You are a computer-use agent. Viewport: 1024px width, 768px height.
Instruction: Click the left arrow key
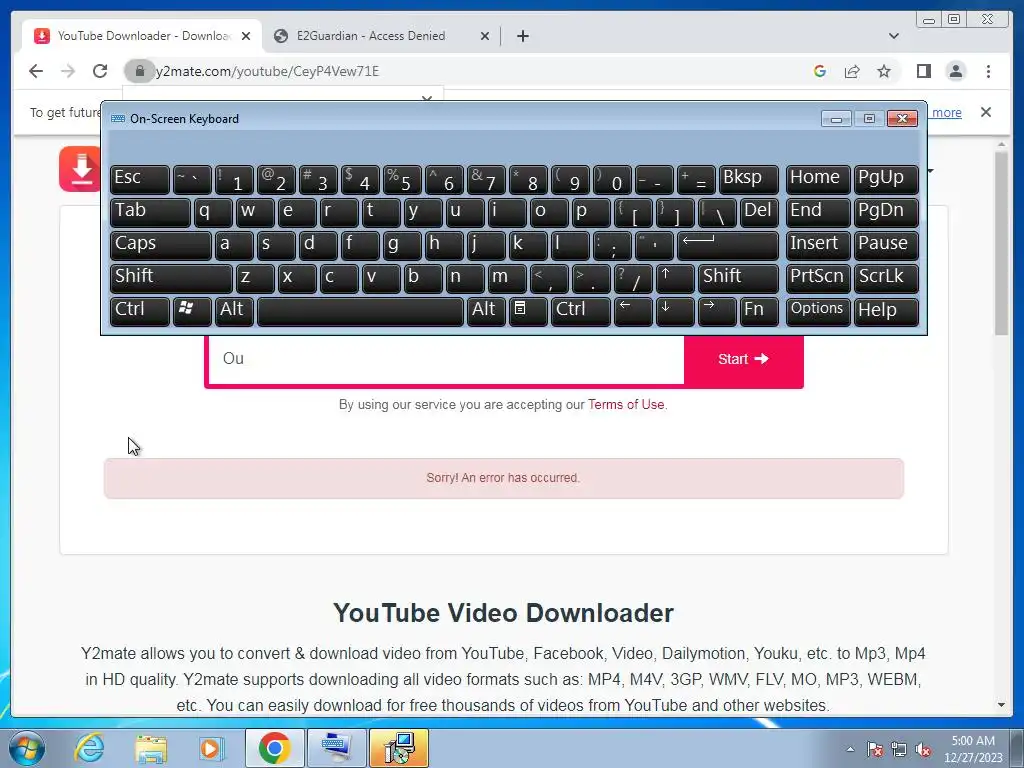tap(633, 311)
